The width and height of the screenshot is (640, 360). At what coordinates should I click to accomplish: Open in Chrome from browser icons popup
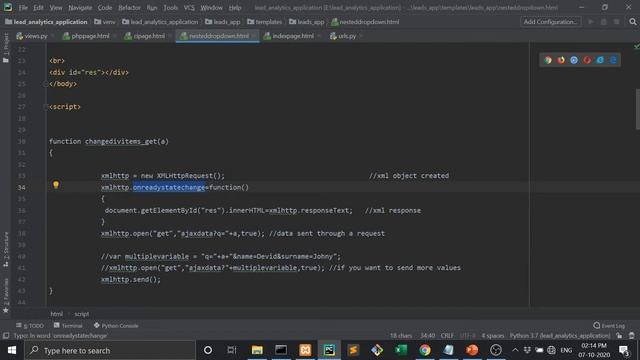tap(548, 60)
